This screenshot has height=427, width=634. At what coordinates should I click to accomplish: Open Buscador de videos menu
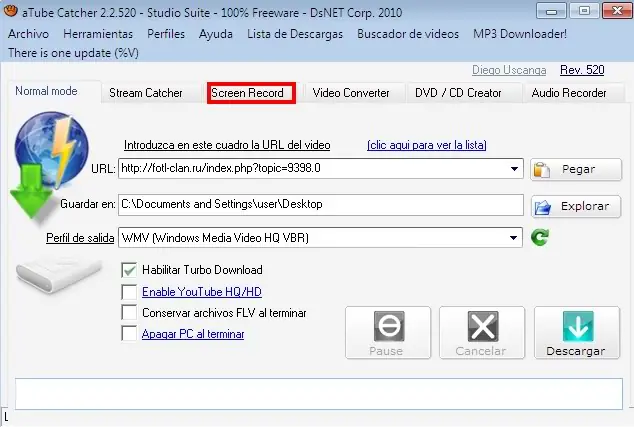pos(408,34)
